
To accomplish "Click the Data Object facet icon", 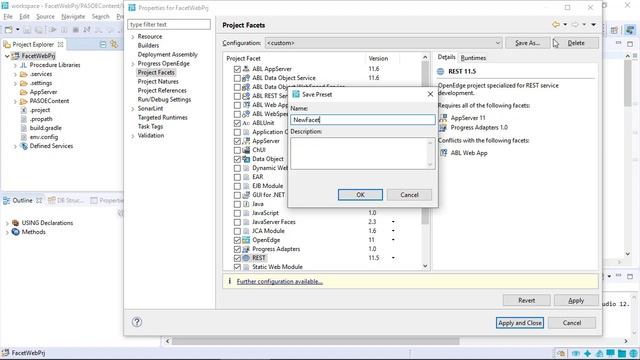I will (x=246, y=159).
